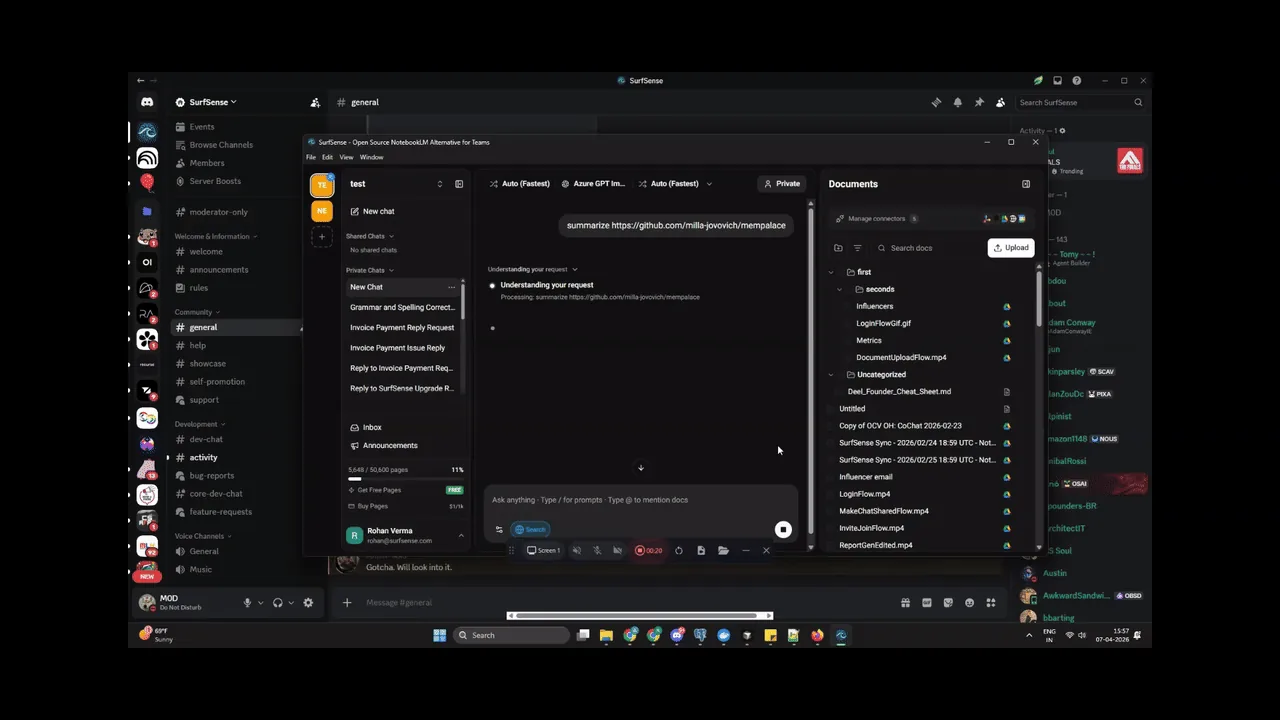1280x720 pixels.
Task: Open File menu in SurfSense window
Action: point(311,157)
